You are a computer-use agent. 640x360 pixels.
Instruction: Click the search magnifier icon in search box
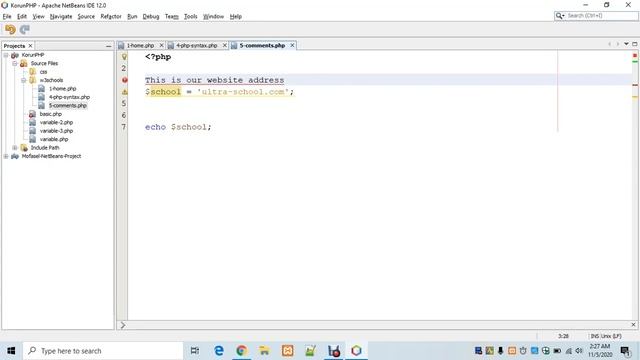pos(559,16)
